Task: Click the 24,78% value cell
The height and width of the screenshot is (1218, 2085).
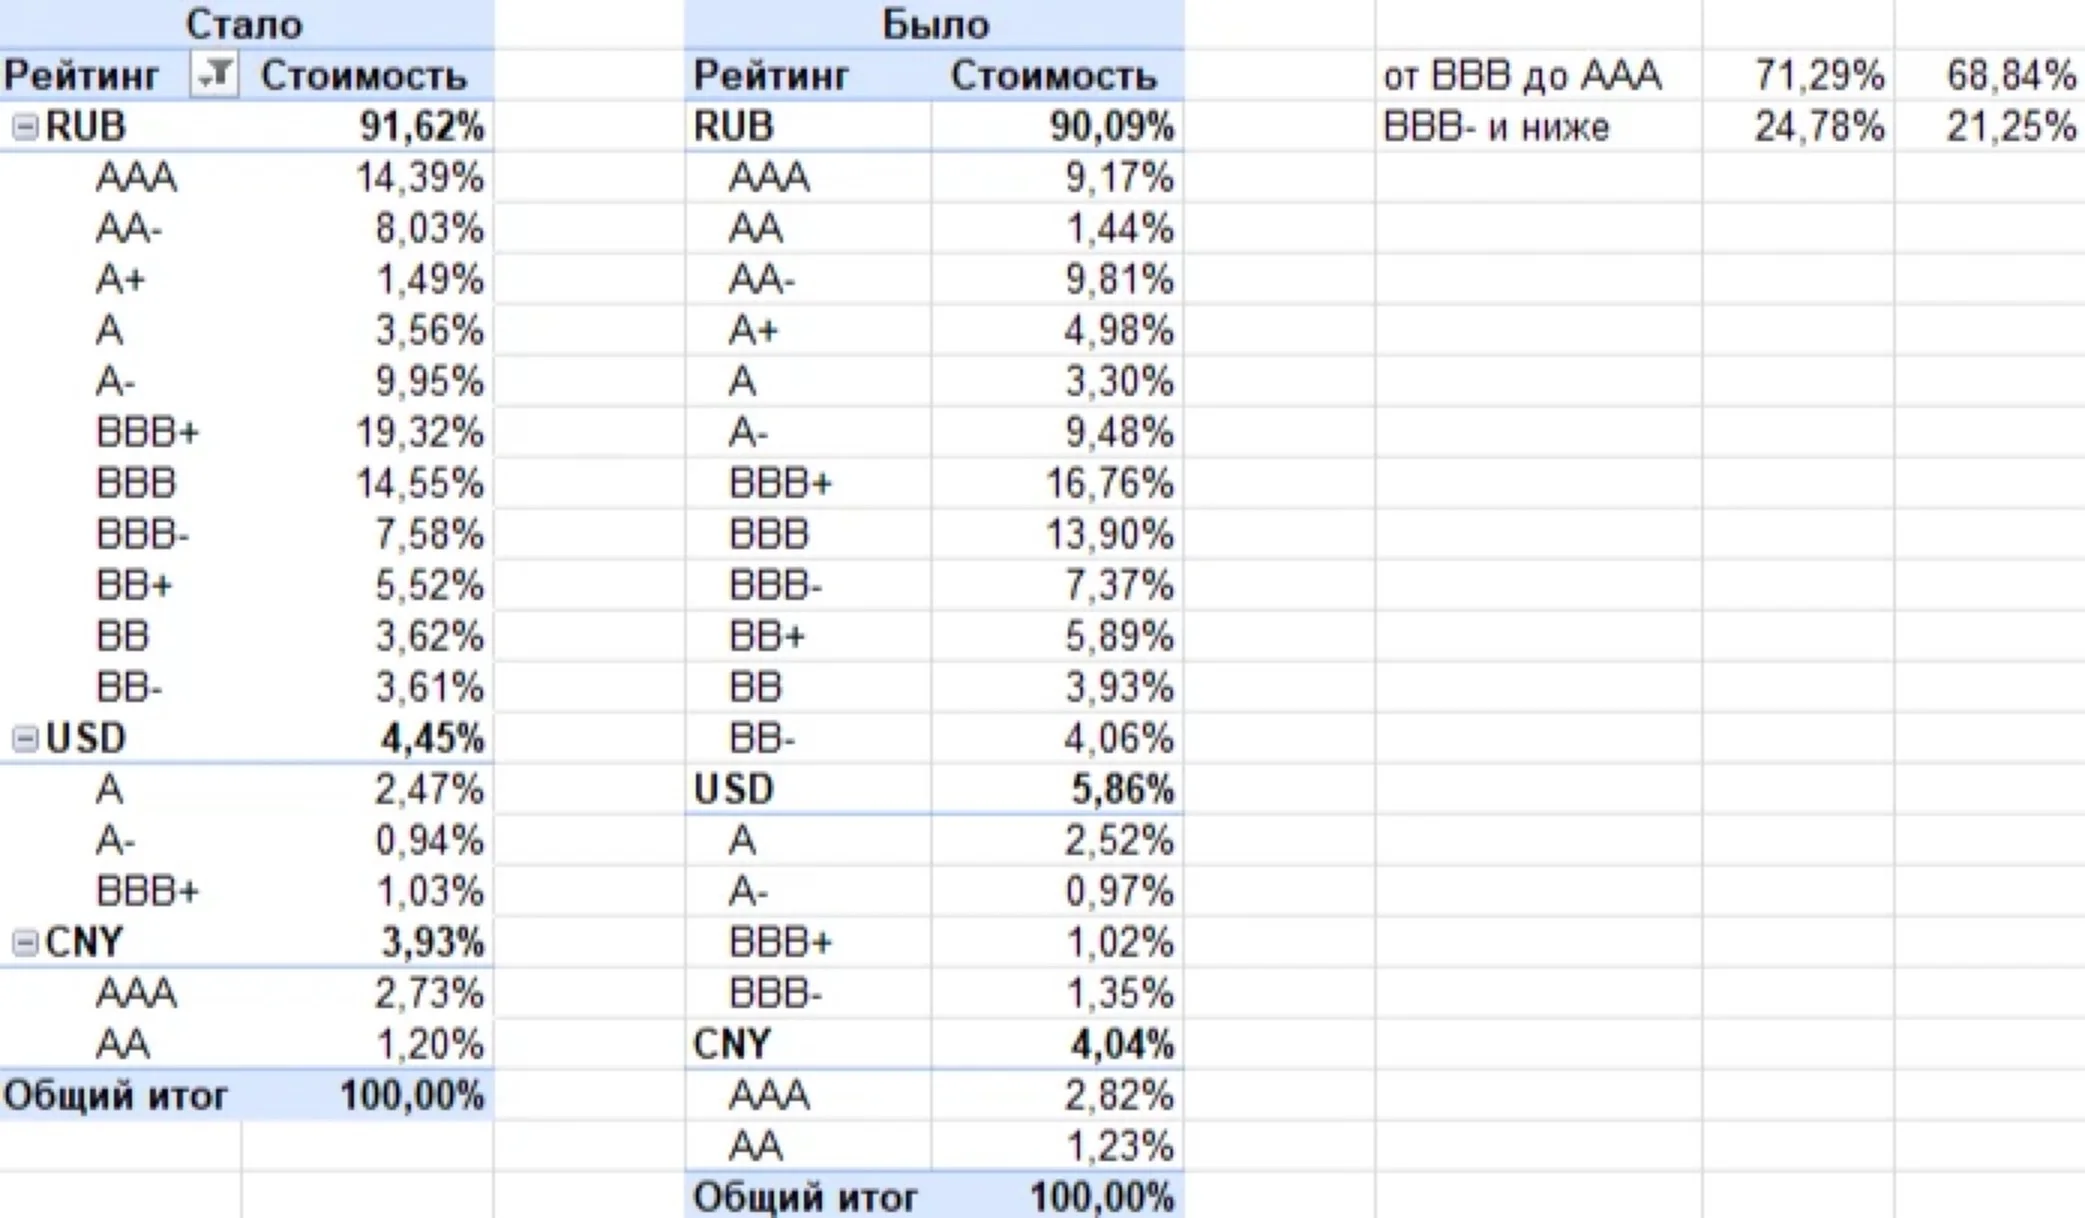Action: coord(1798,127)
